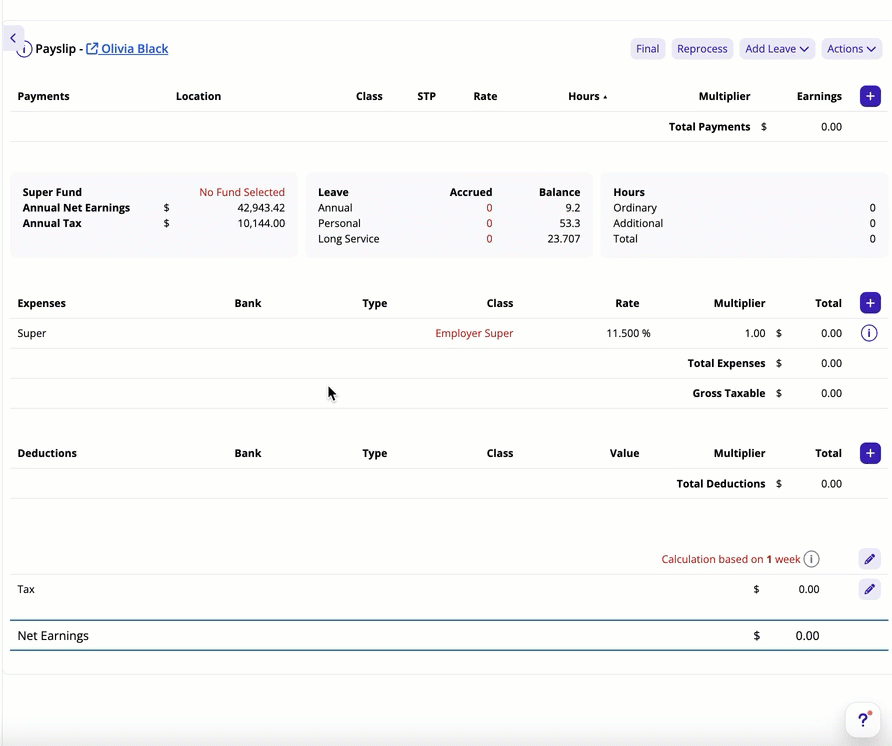Click the No Fund Selected text
This screenshot has height=746, width=892.
(242, 192)
